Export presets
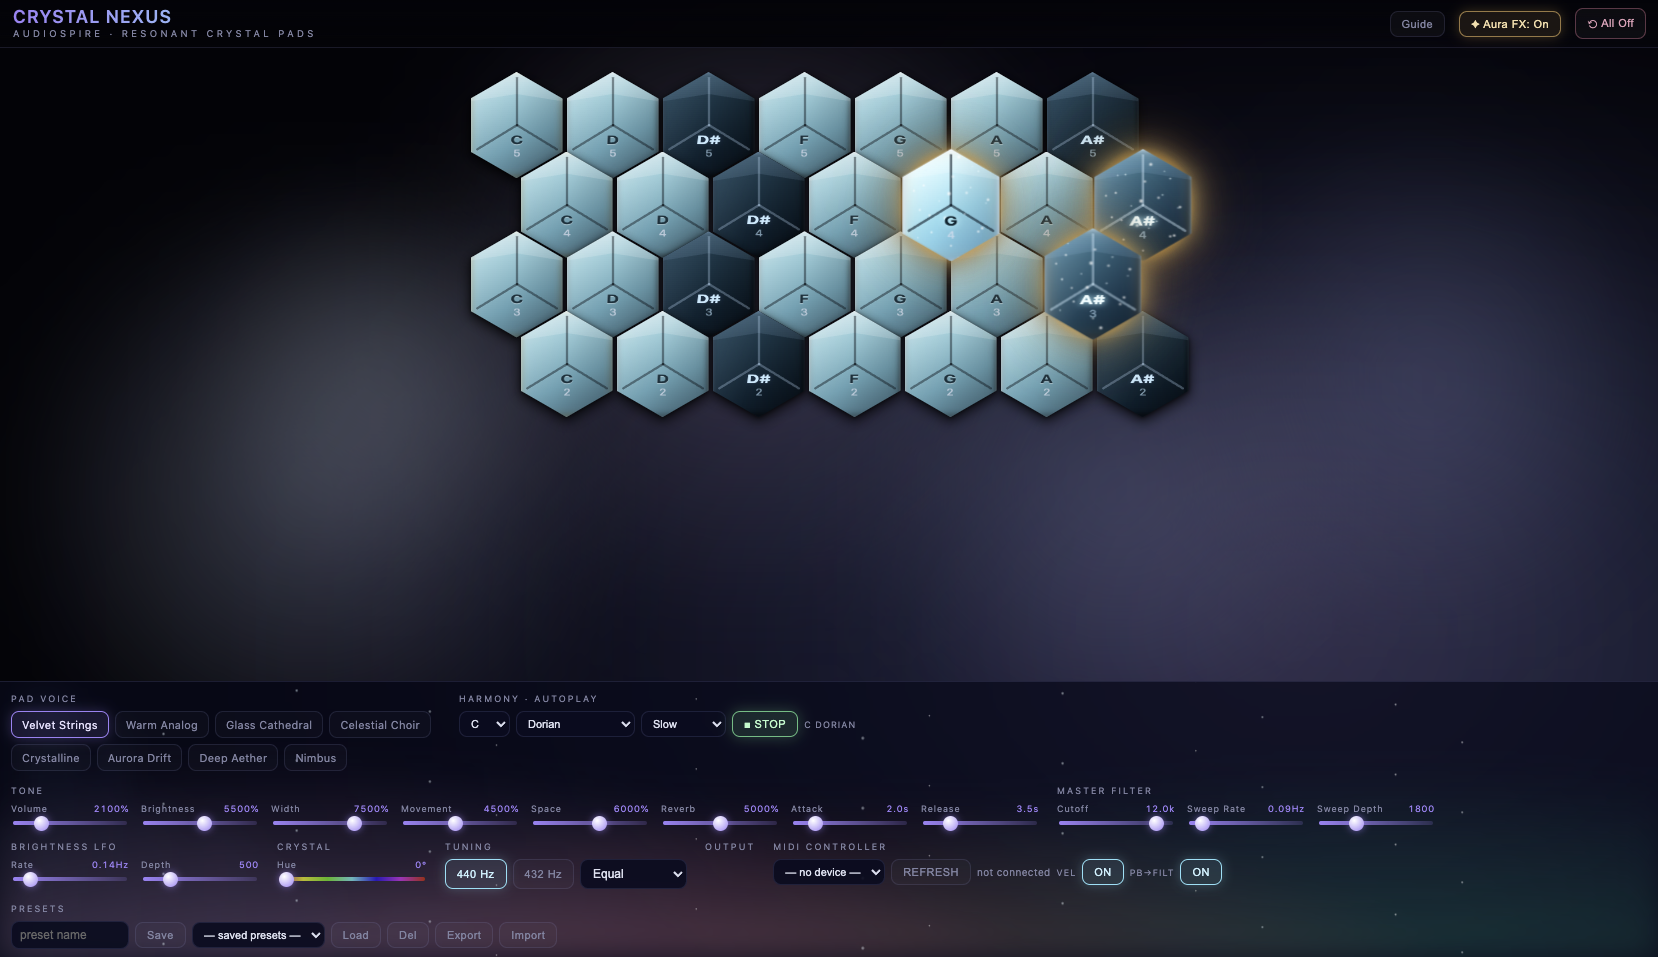 coord(464,935)
